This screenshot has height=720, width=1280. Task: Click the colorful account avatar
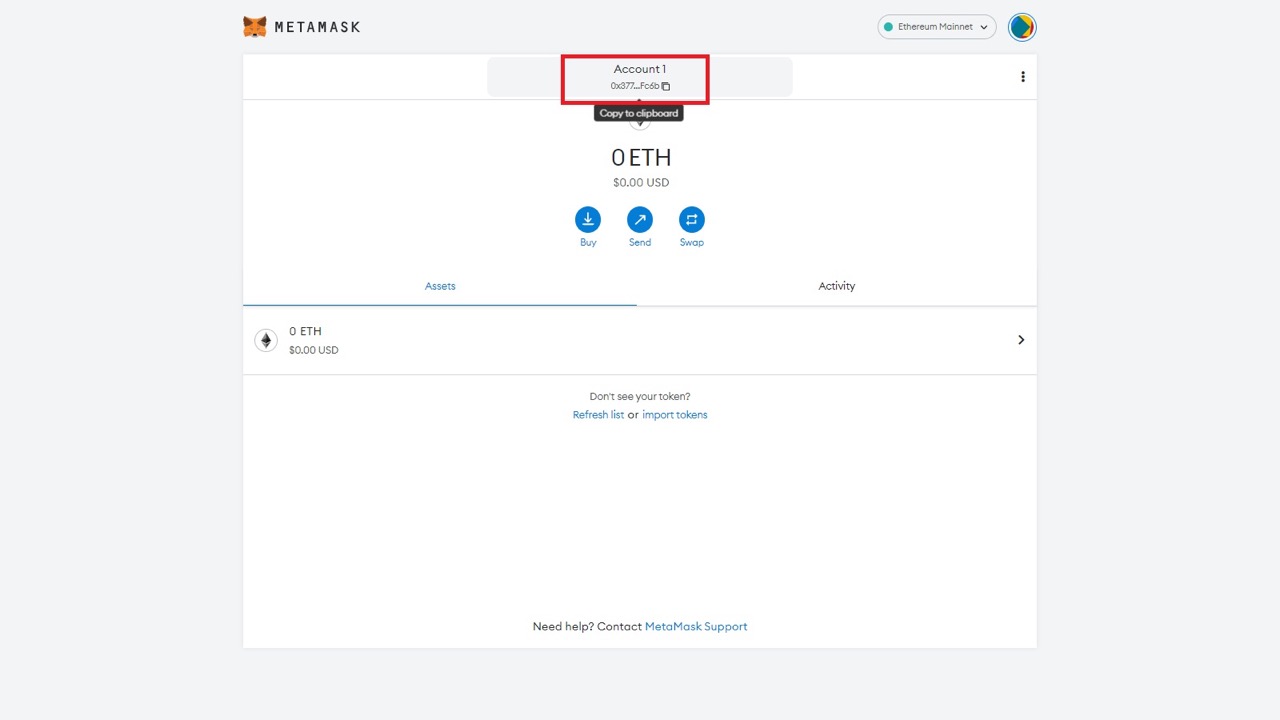(x=1021, y=27)
